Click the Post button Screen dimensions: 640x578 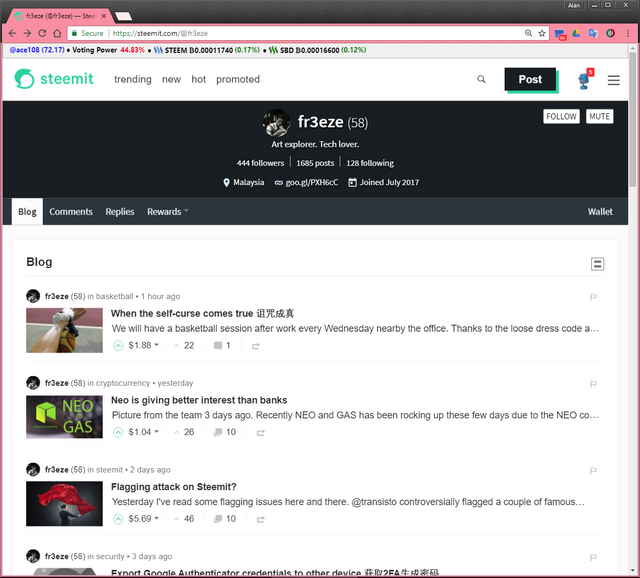[530, 79]
